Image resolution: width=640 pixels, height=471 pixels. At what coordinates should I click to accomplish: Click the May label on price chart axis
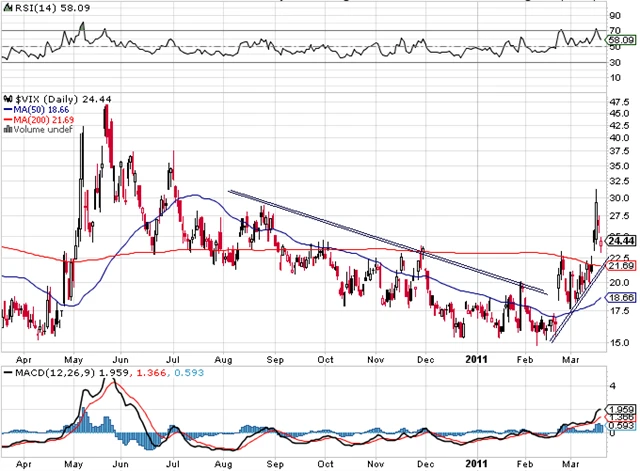pyautogui.click(x=73, y=356)
